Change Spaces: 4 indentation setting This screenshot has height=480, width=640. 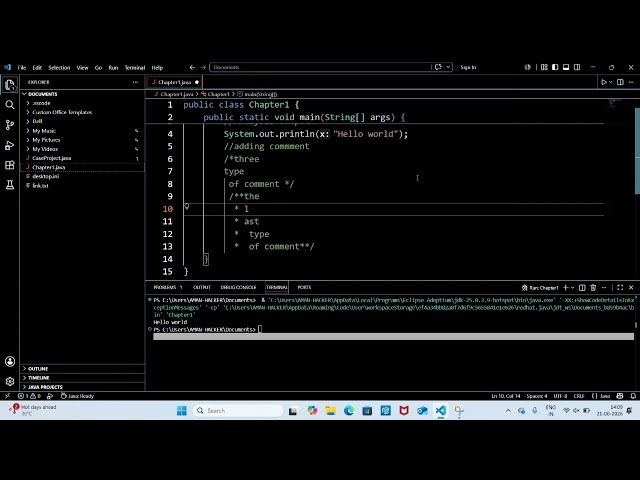(x=537, y=396)
